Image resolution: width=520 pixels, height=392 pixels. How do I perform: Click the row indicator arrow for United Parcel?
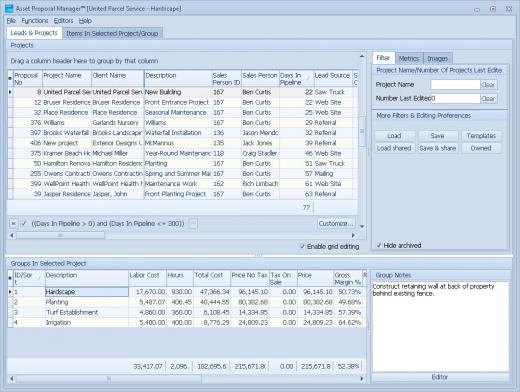10,92
